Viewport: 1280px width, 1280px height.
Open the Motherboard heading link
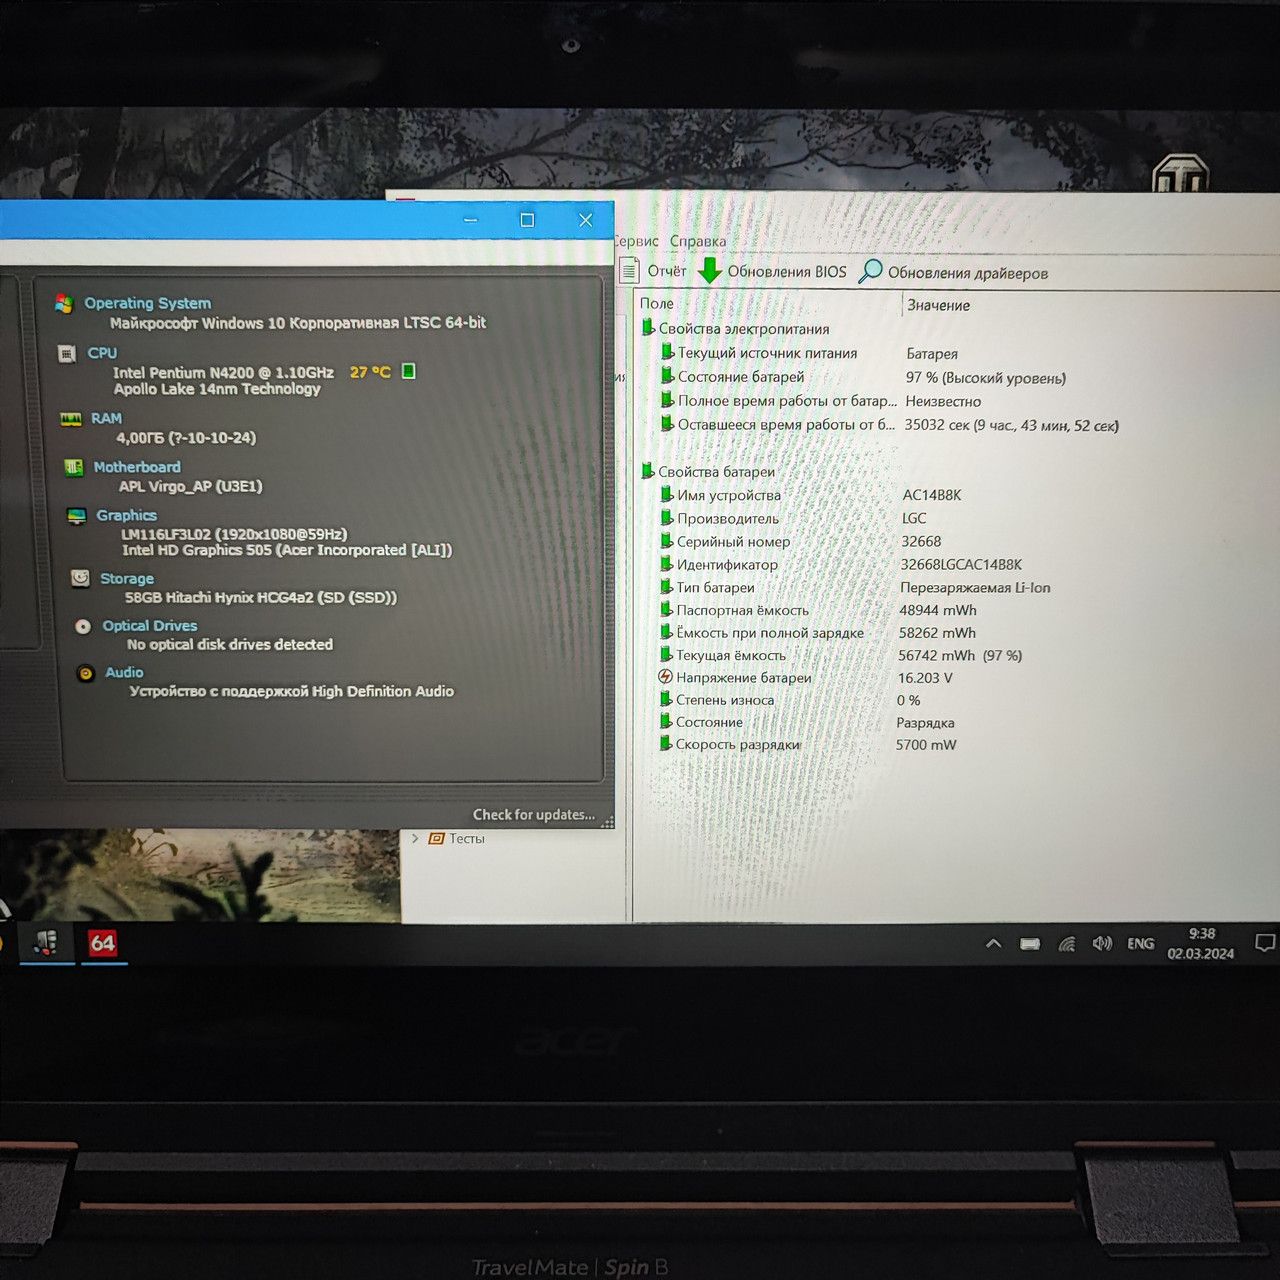(137, 467)
